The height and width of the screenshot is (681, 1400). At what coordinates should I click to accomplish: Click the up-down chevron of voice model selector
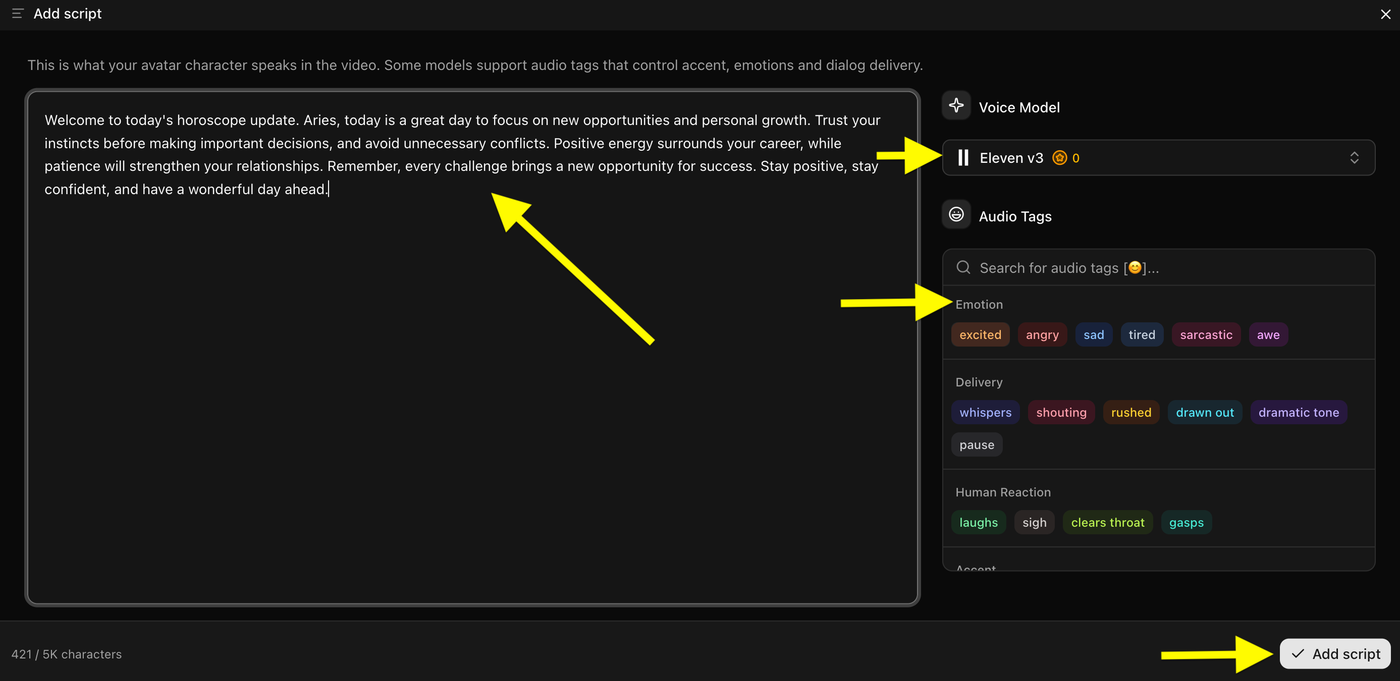tap(1354, 158)
